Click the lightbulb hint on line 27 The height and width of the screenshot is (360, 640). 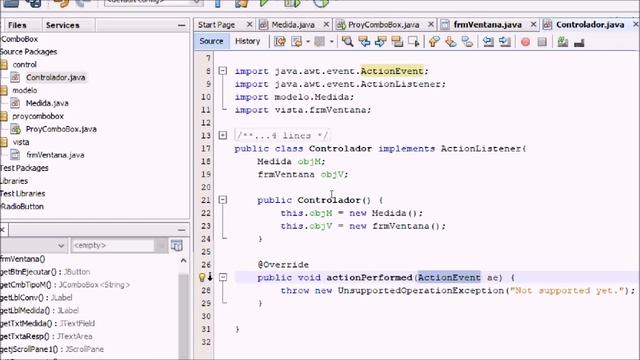(x=202, y=278)
